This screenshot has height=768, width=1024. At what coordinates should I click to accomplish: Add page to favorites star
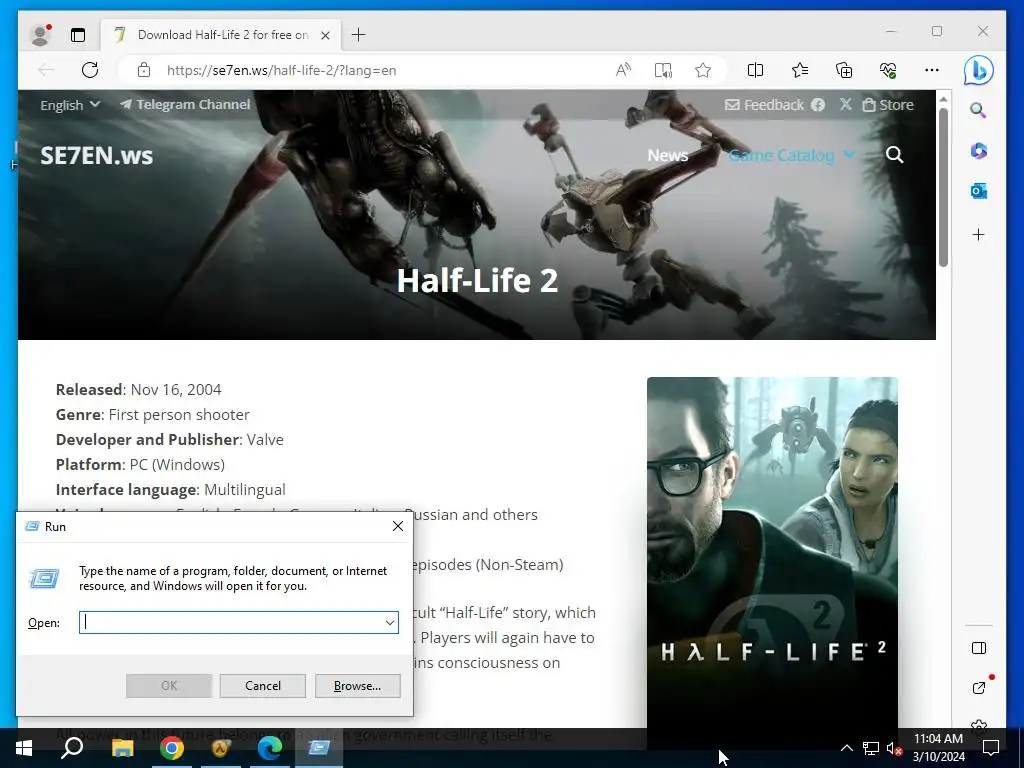point(703,70)
